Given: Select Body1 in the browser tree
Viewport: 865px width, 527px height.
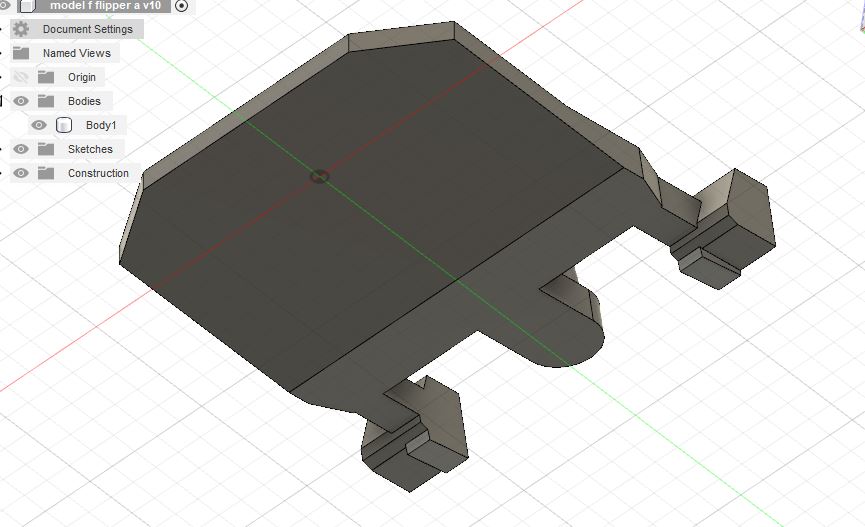Looking at the screenshot, I should pyautogui.click(x=101, y=125).
